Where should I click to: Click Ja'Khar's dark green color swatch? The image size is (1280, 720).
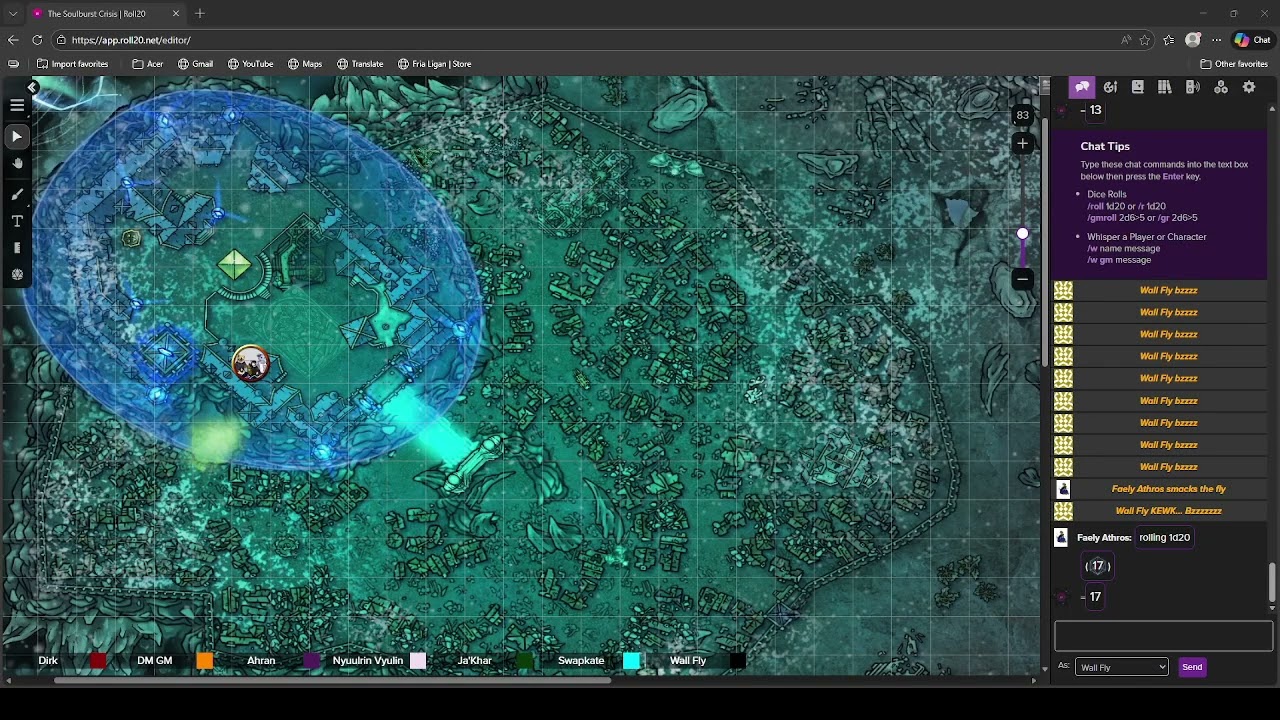(x=525, y=660)
